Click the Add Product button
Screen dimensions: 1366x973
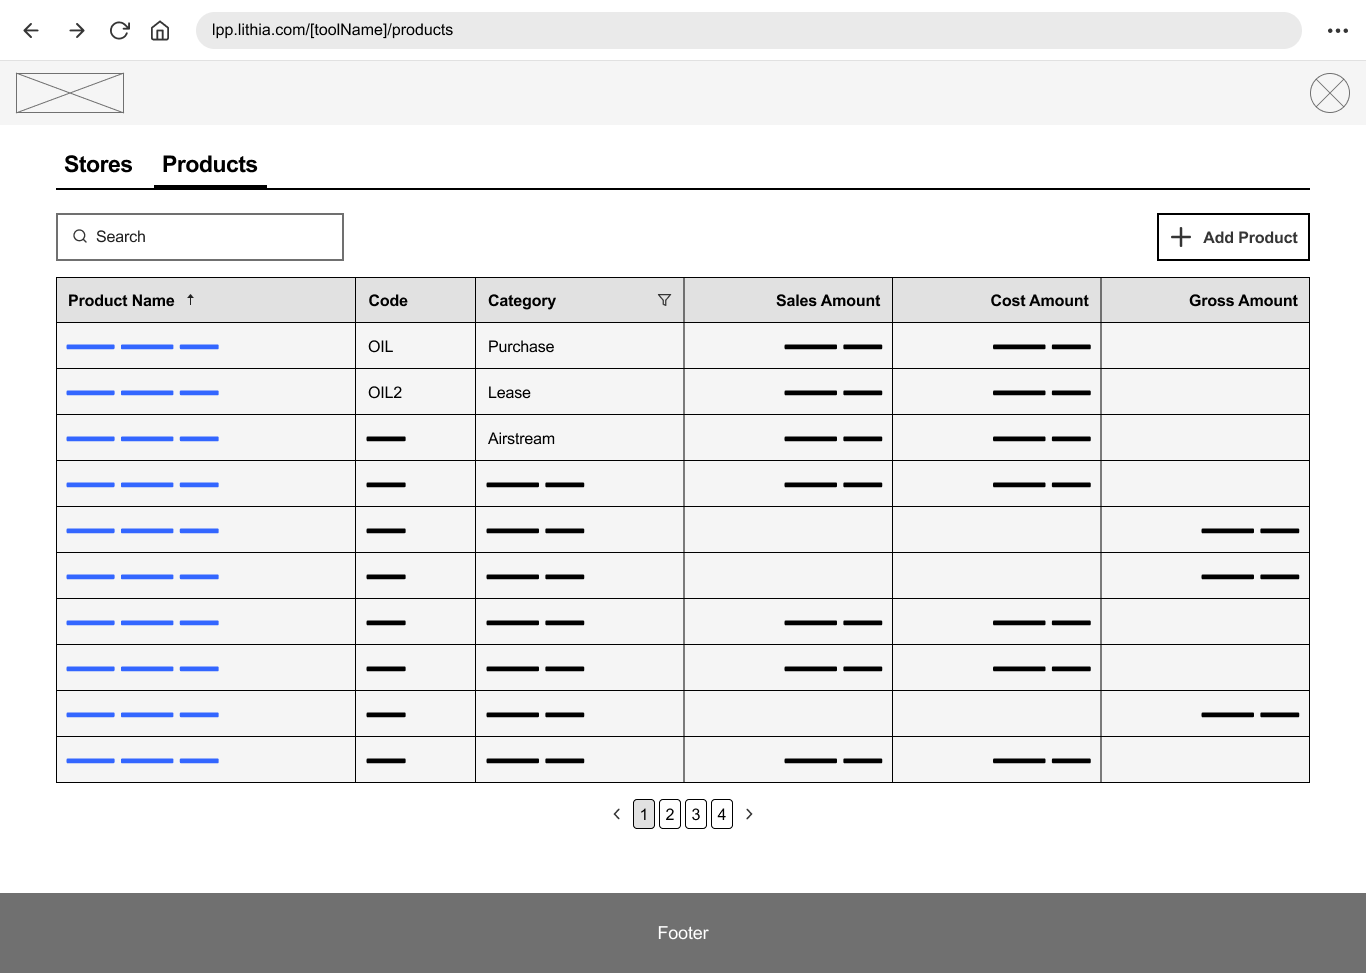pos(1233,237)
